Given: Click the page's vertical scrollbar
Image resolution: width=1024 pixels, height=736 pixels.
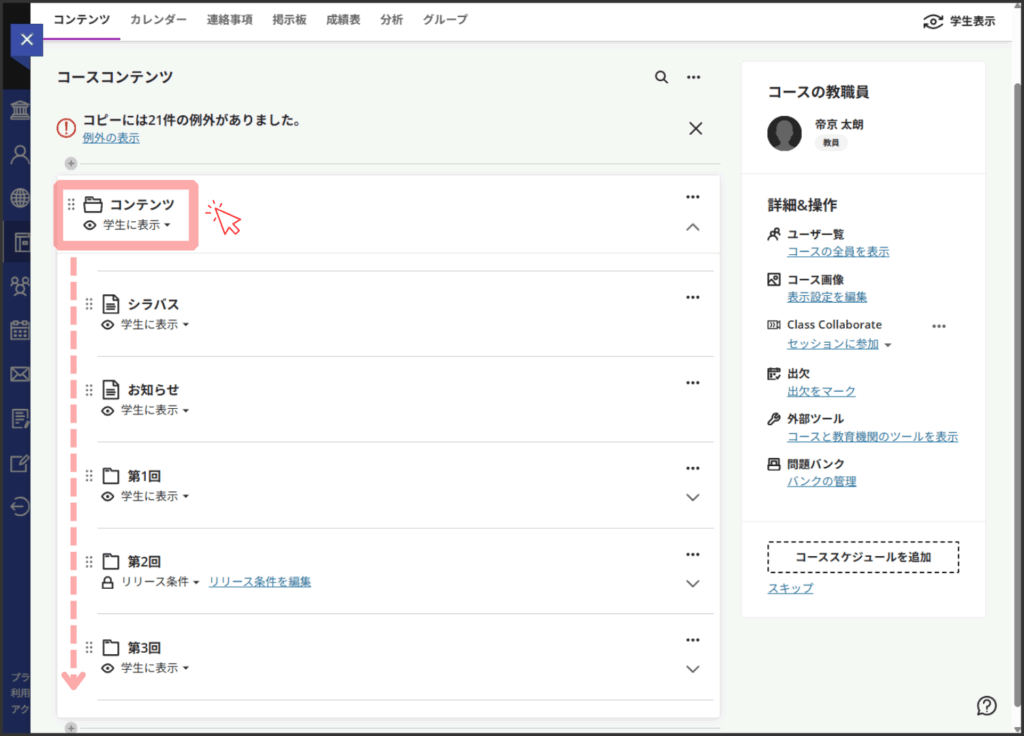Looking at the screenshot, I should click(x=1017, y=300).
